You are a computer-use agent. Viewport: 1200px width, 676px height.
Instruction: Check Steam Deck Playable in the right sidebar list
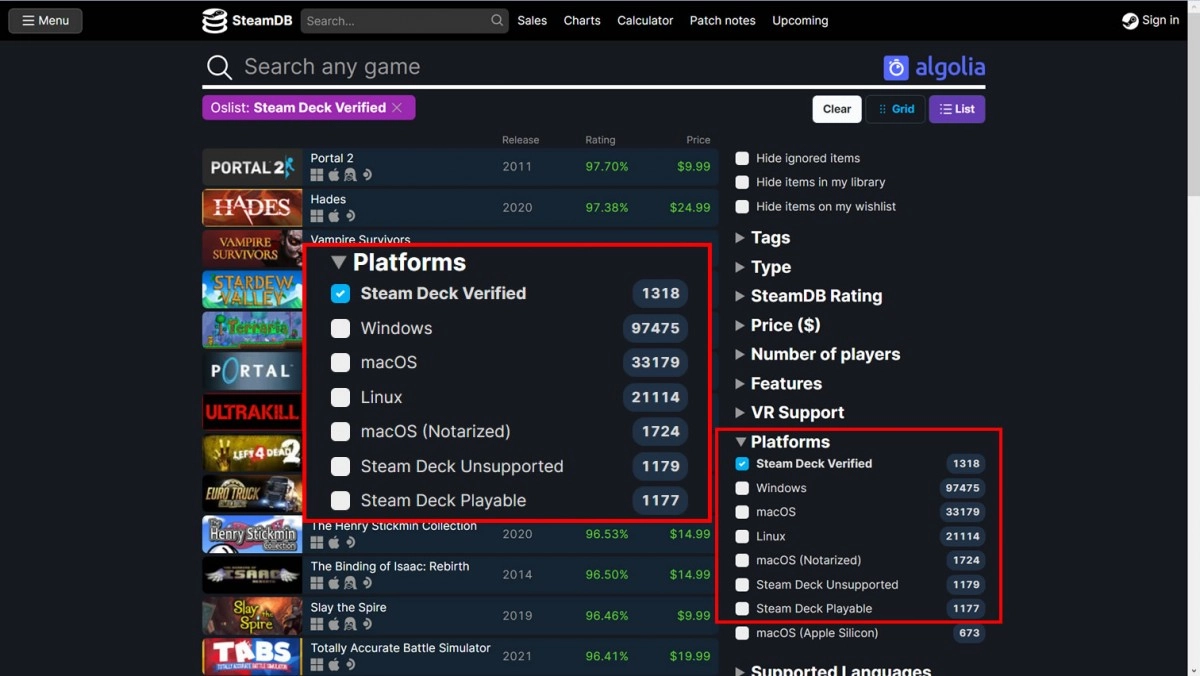(x=742, y=608)
